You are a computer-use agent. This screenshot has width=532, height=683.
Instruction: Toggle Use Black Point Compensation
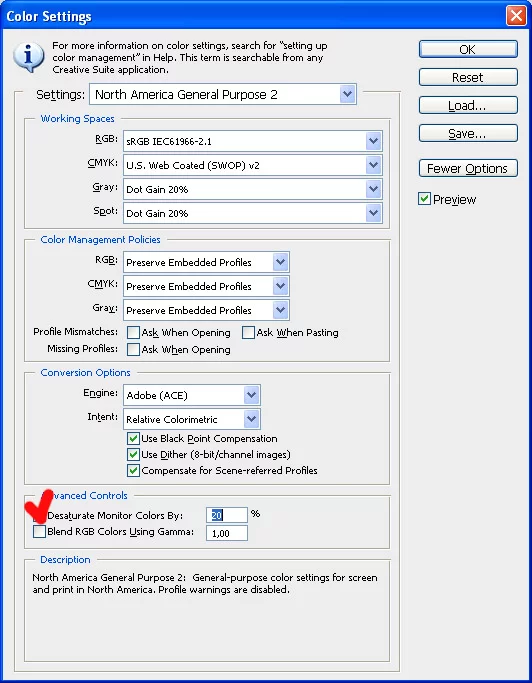133,438
